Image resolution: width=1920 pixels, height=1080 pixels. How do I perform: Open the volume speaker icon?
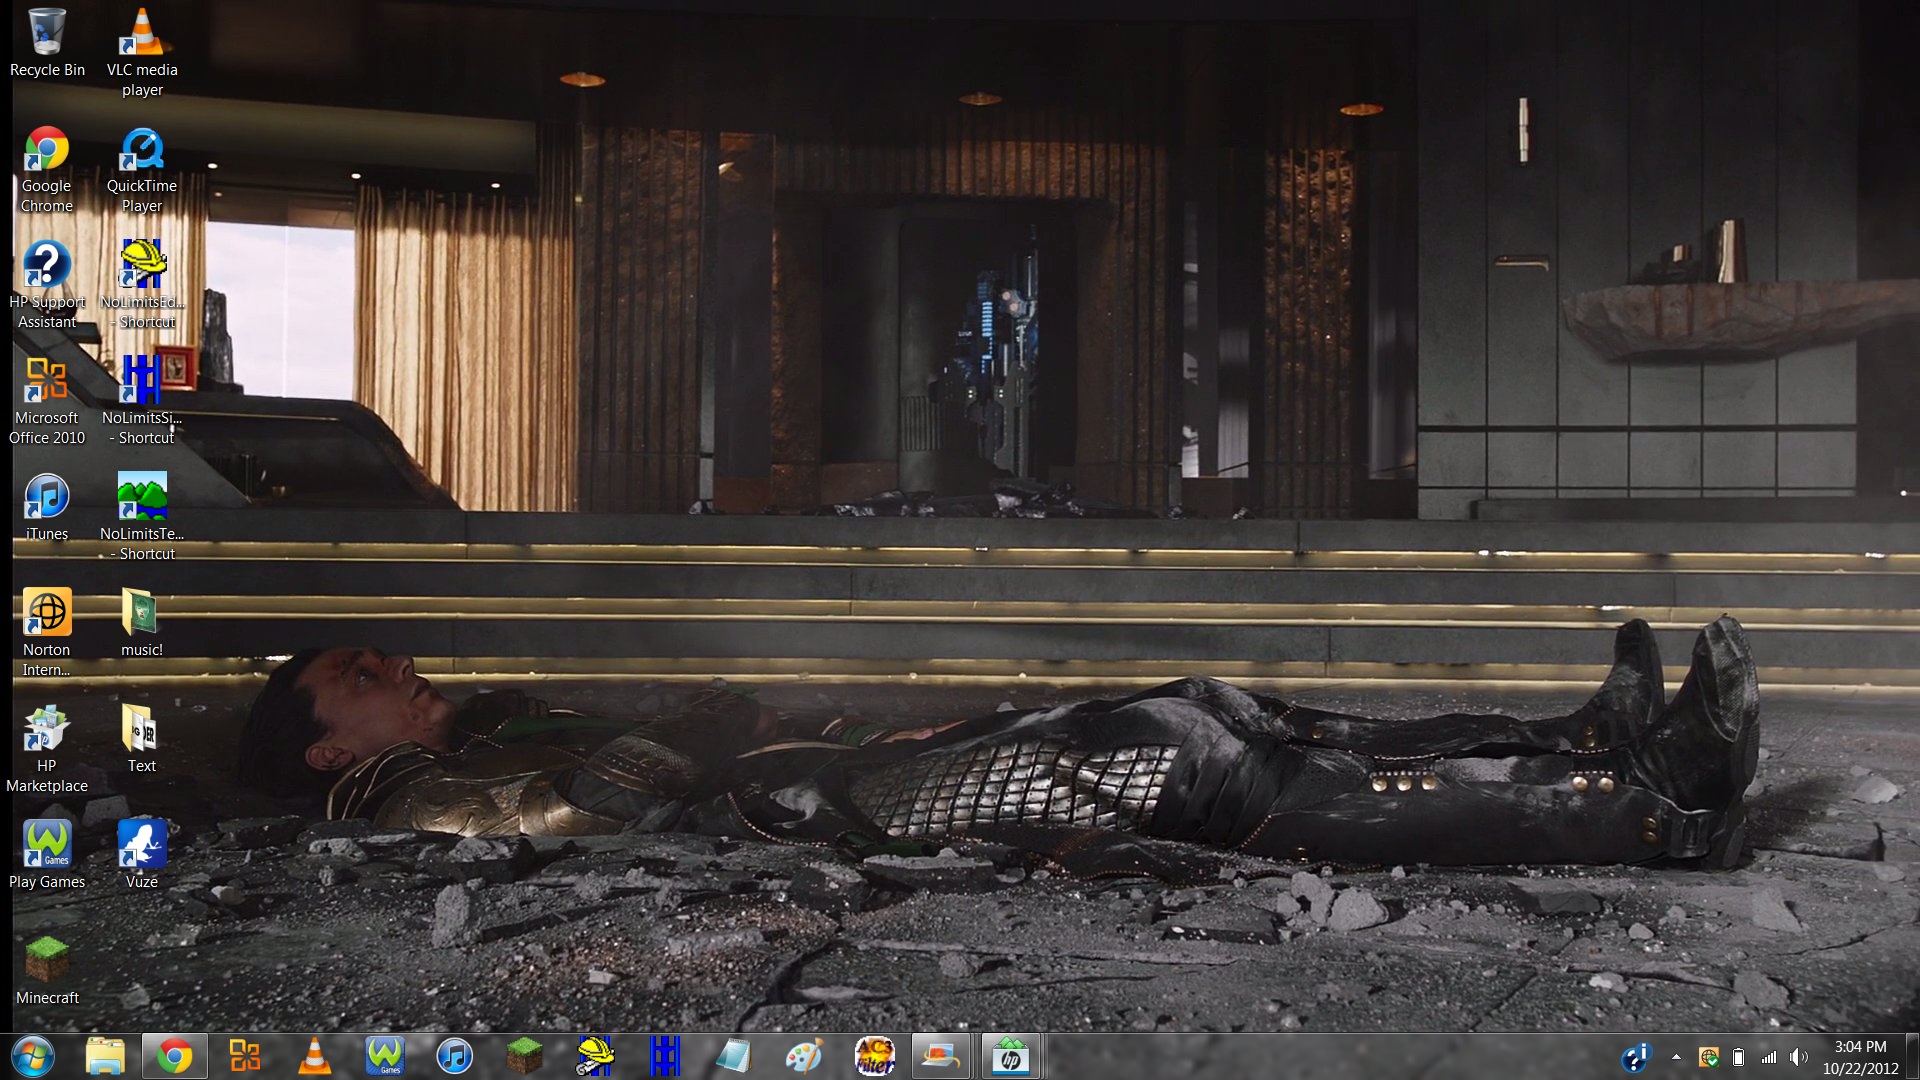tap(1799, 1057)
